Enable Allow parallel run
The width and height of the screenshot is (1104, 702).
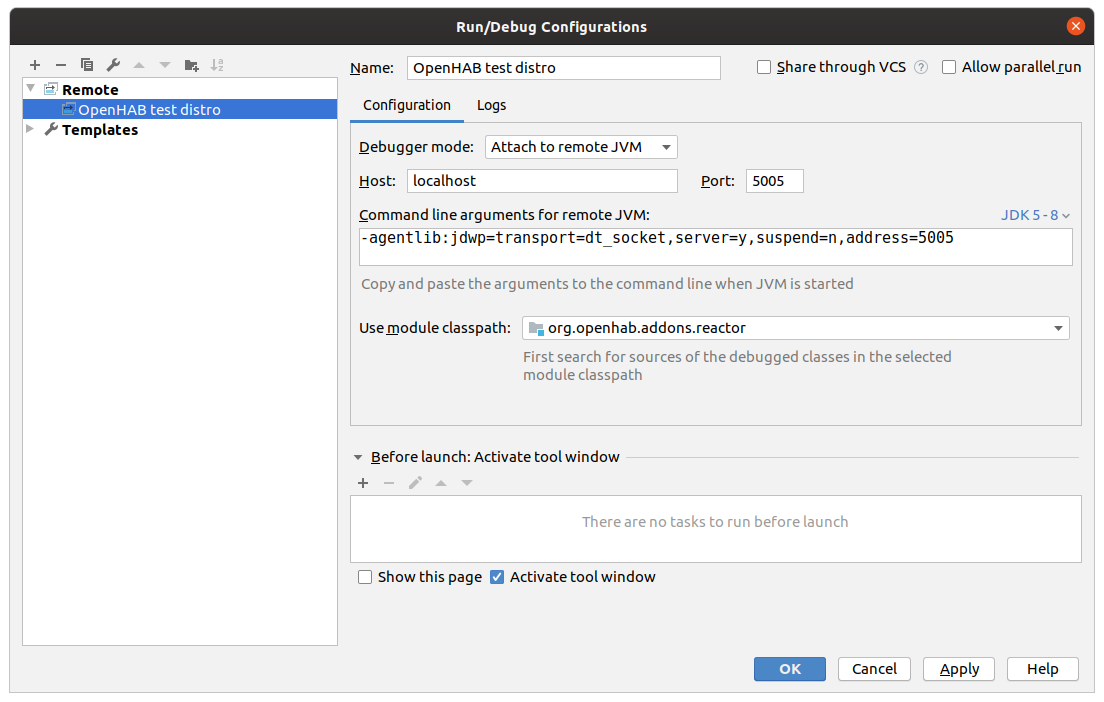[949, 67]
